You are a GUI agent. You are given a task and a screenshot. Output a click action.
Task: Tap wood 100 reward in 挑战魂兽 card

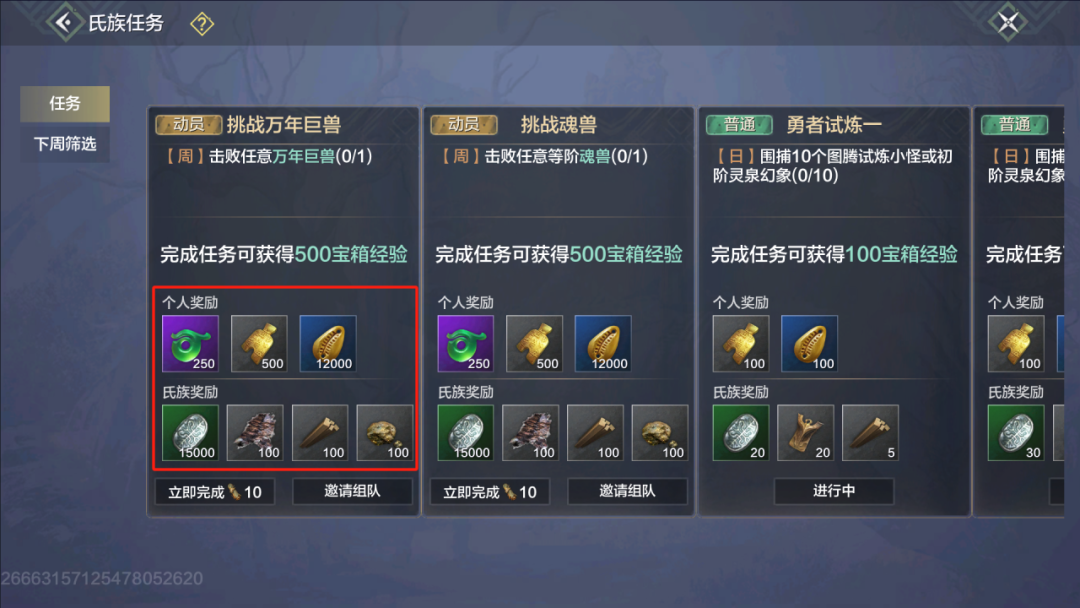pyautogui.click(x=595, y=433)
